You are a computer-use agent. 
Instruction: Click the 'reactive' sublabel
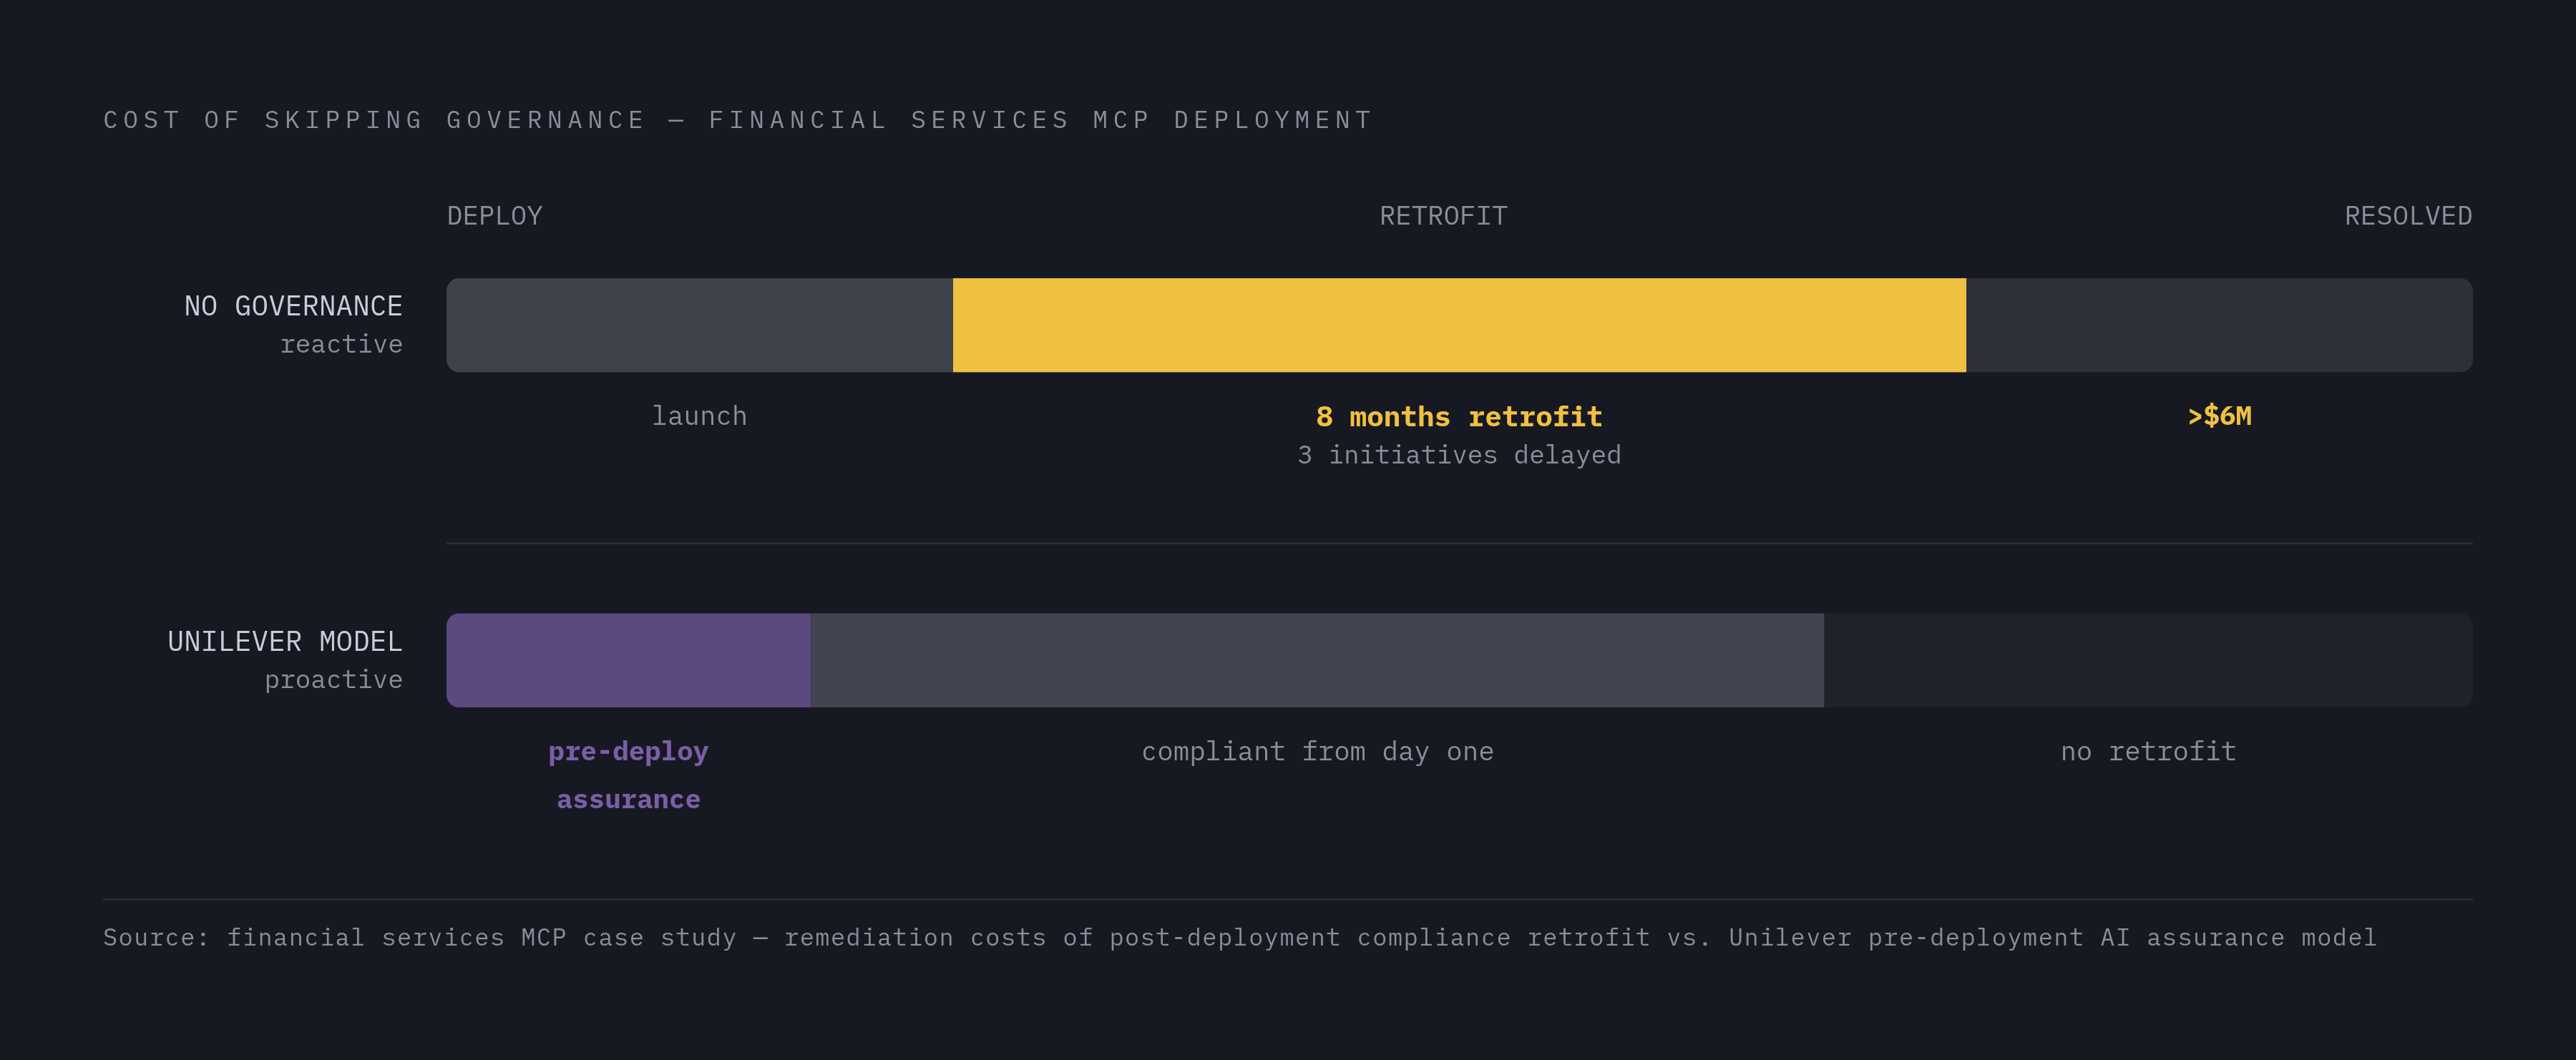coord(341,344)
